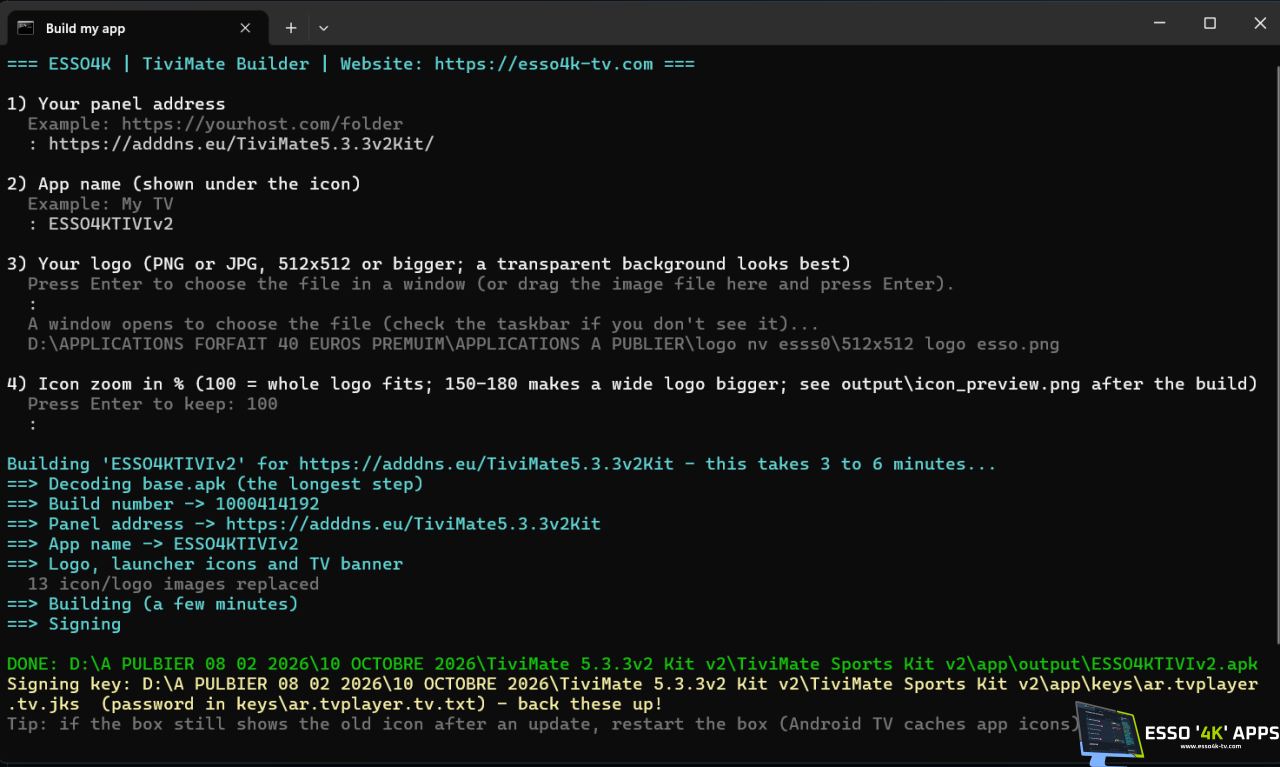Open a new terminal tab with plus
The height and width of the screenshot is (767, 1280).
point(291,28)
